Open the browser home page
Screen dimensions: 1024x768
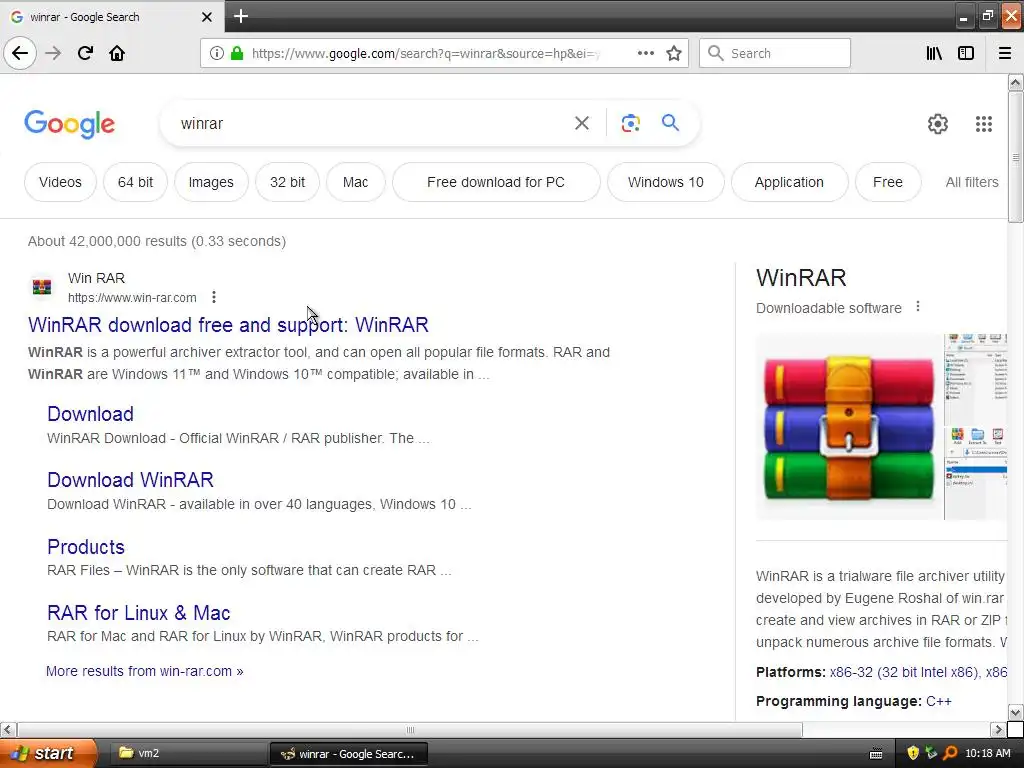(x=117, y=53)
